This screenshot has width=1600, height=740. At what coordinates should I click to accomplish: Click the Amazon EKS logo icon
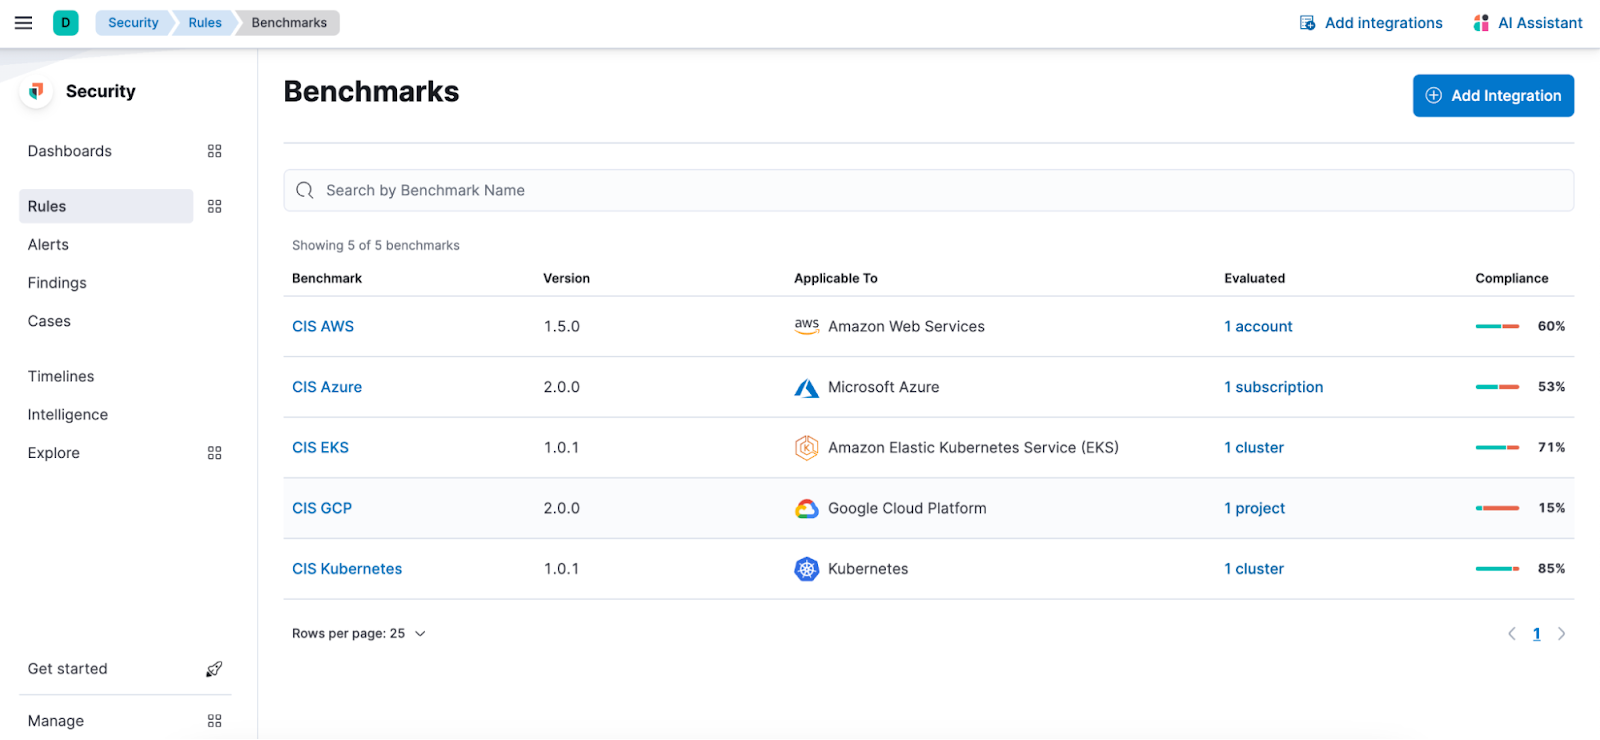(807, 448)
